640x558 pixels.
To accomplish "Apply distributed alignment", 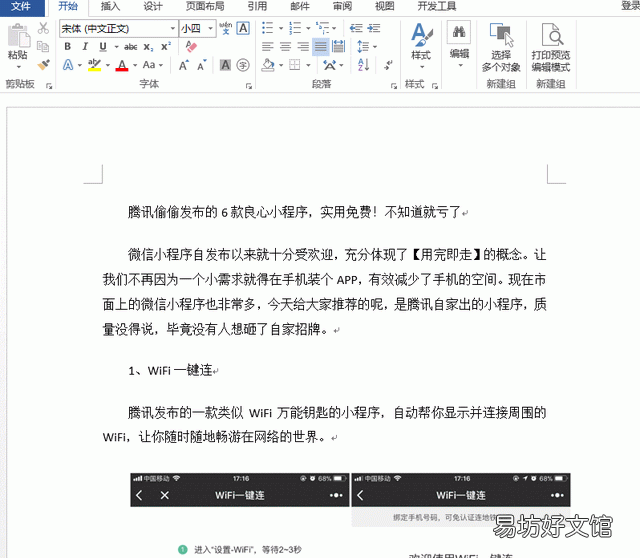I will 338,47.
